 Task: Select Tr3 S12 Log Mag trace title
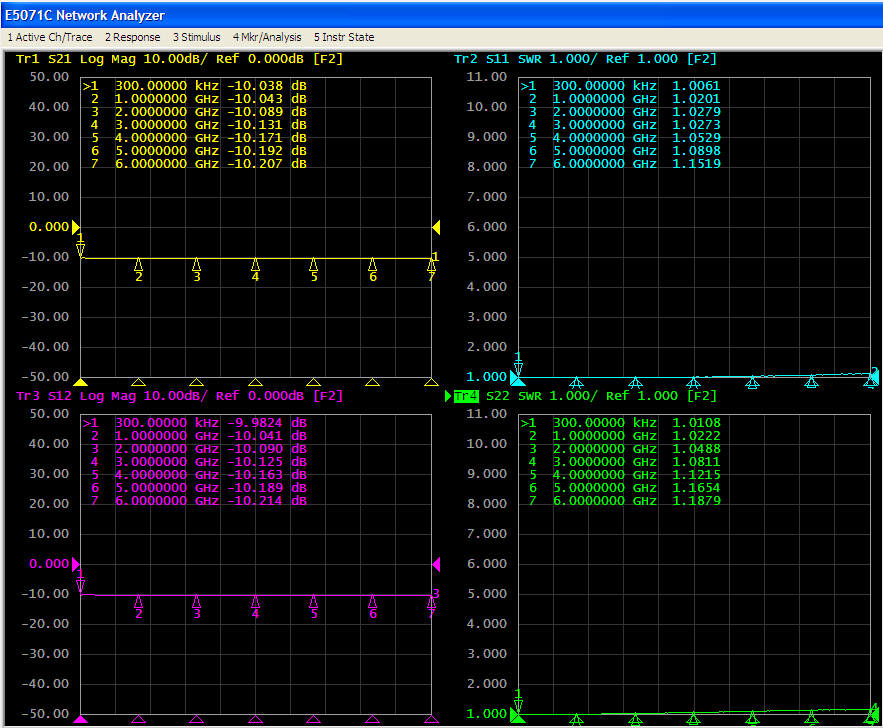(179, 396)
